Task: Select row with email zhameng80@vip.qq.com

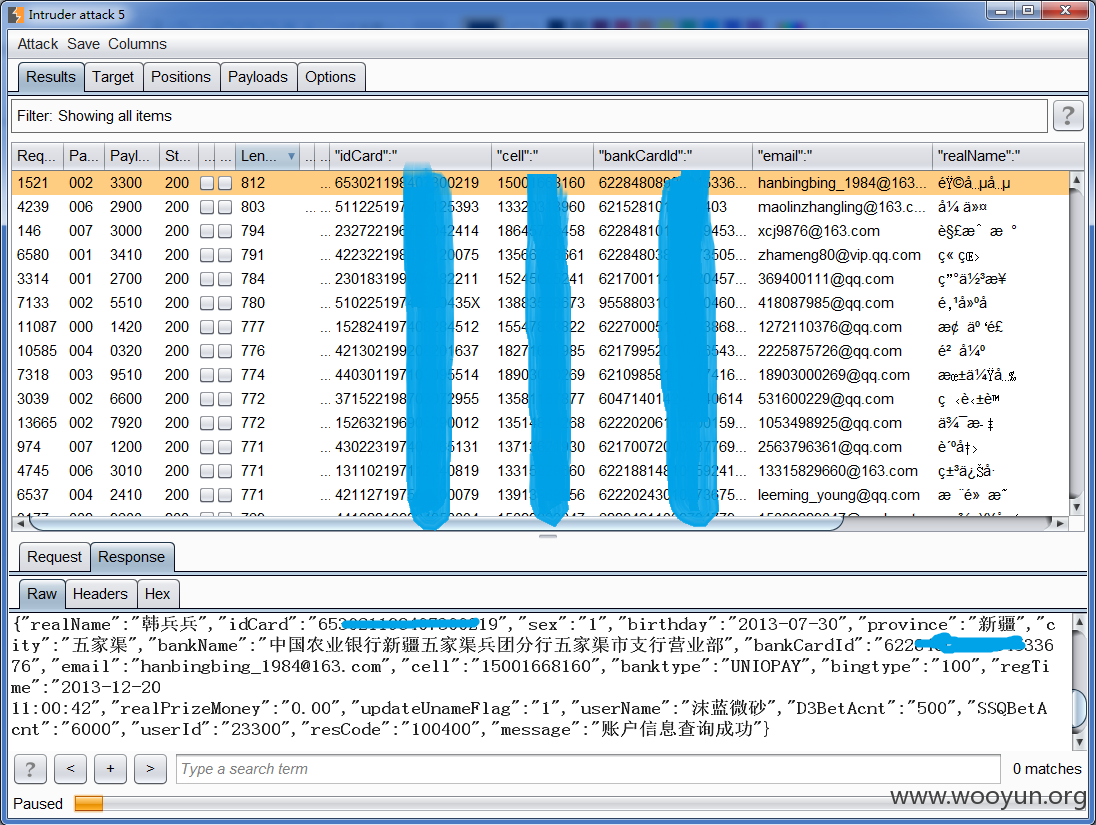Action: tap(540, 255)
